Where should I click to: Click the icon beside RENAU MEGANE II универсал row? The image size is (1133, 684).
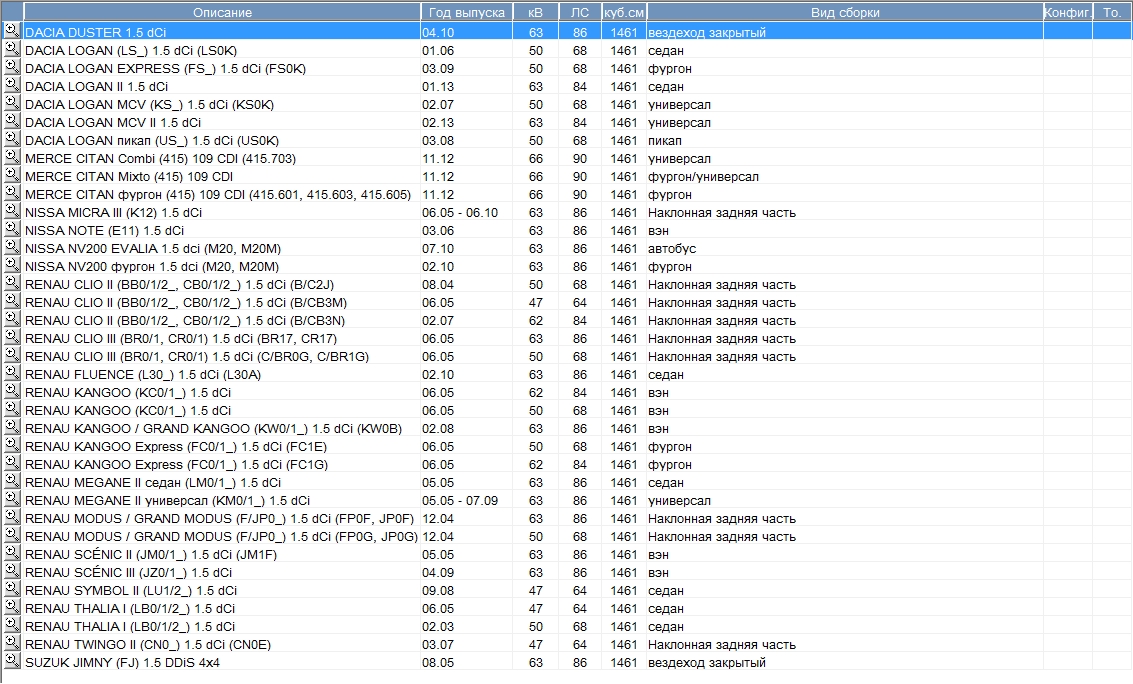coord(12,499)
